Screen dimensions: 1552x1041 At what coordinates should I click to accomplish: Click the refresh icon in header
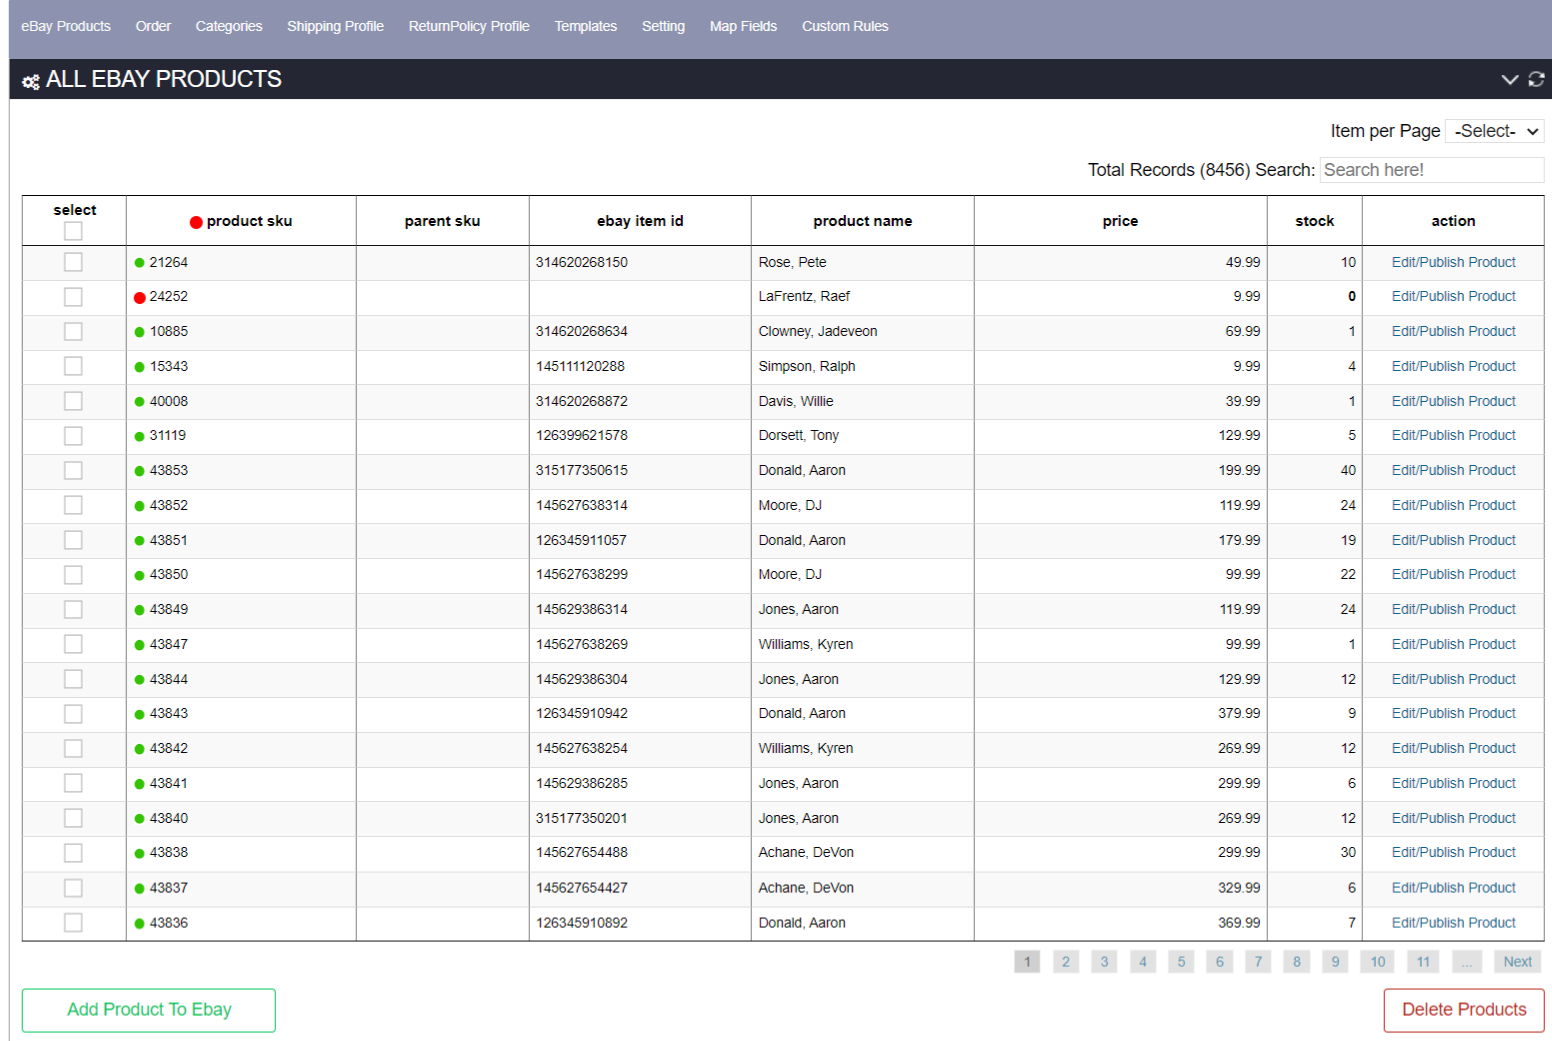(x=1537, y=79)
